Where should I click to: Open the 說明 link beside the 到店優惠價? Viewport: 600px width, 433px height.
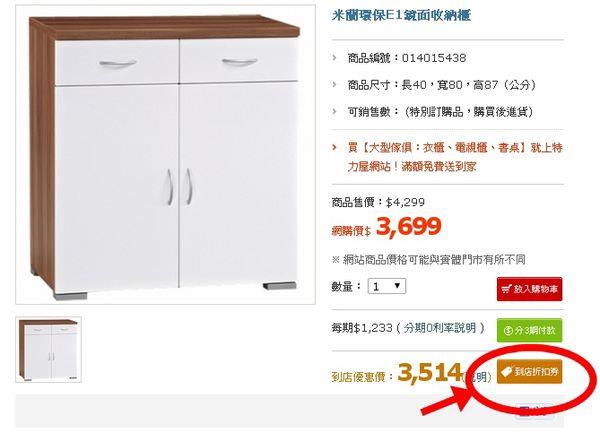478,377
